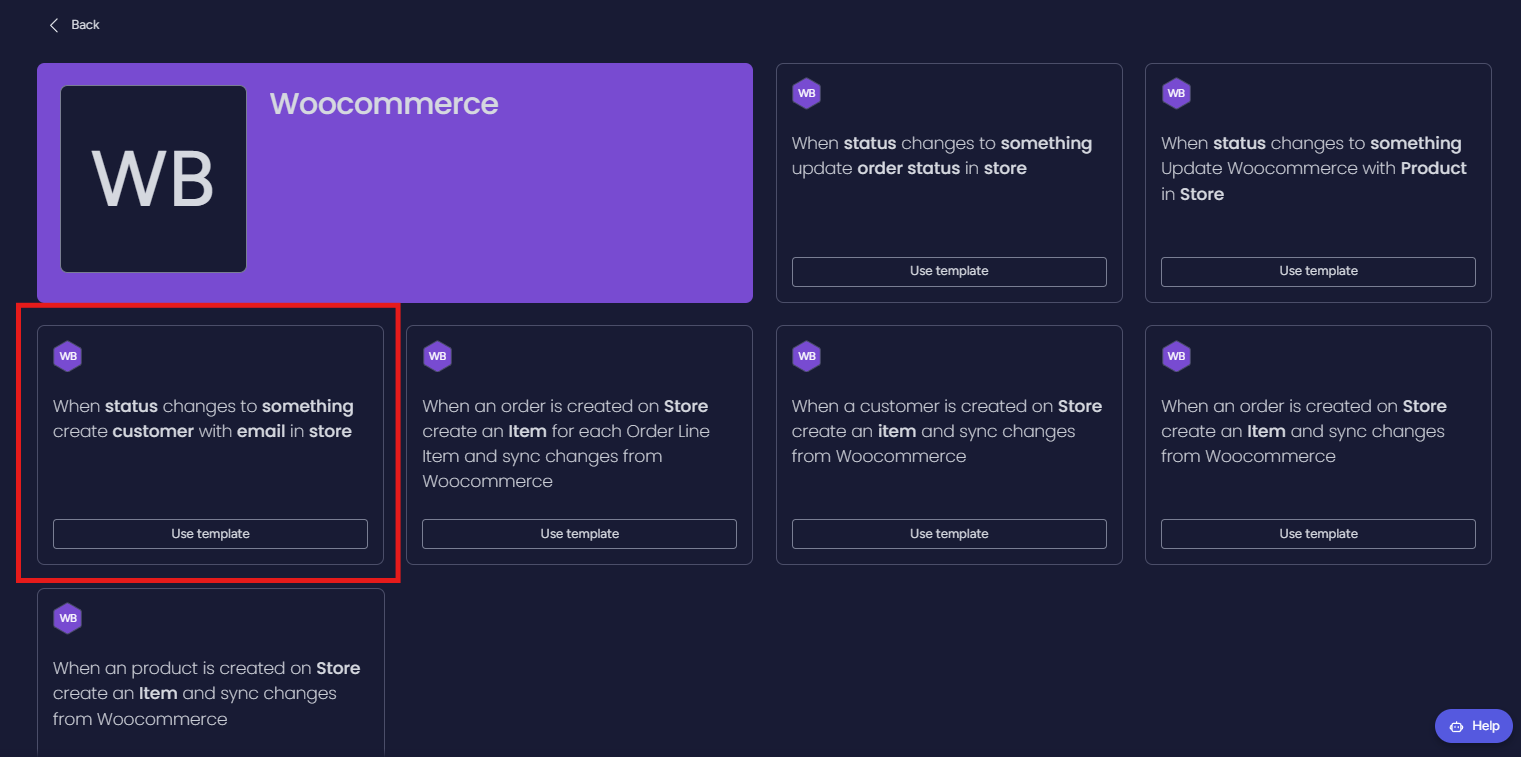Click text 'When a customer is created on Store'
Viewport: 1521px width, 757px height.
coord(947,406)
